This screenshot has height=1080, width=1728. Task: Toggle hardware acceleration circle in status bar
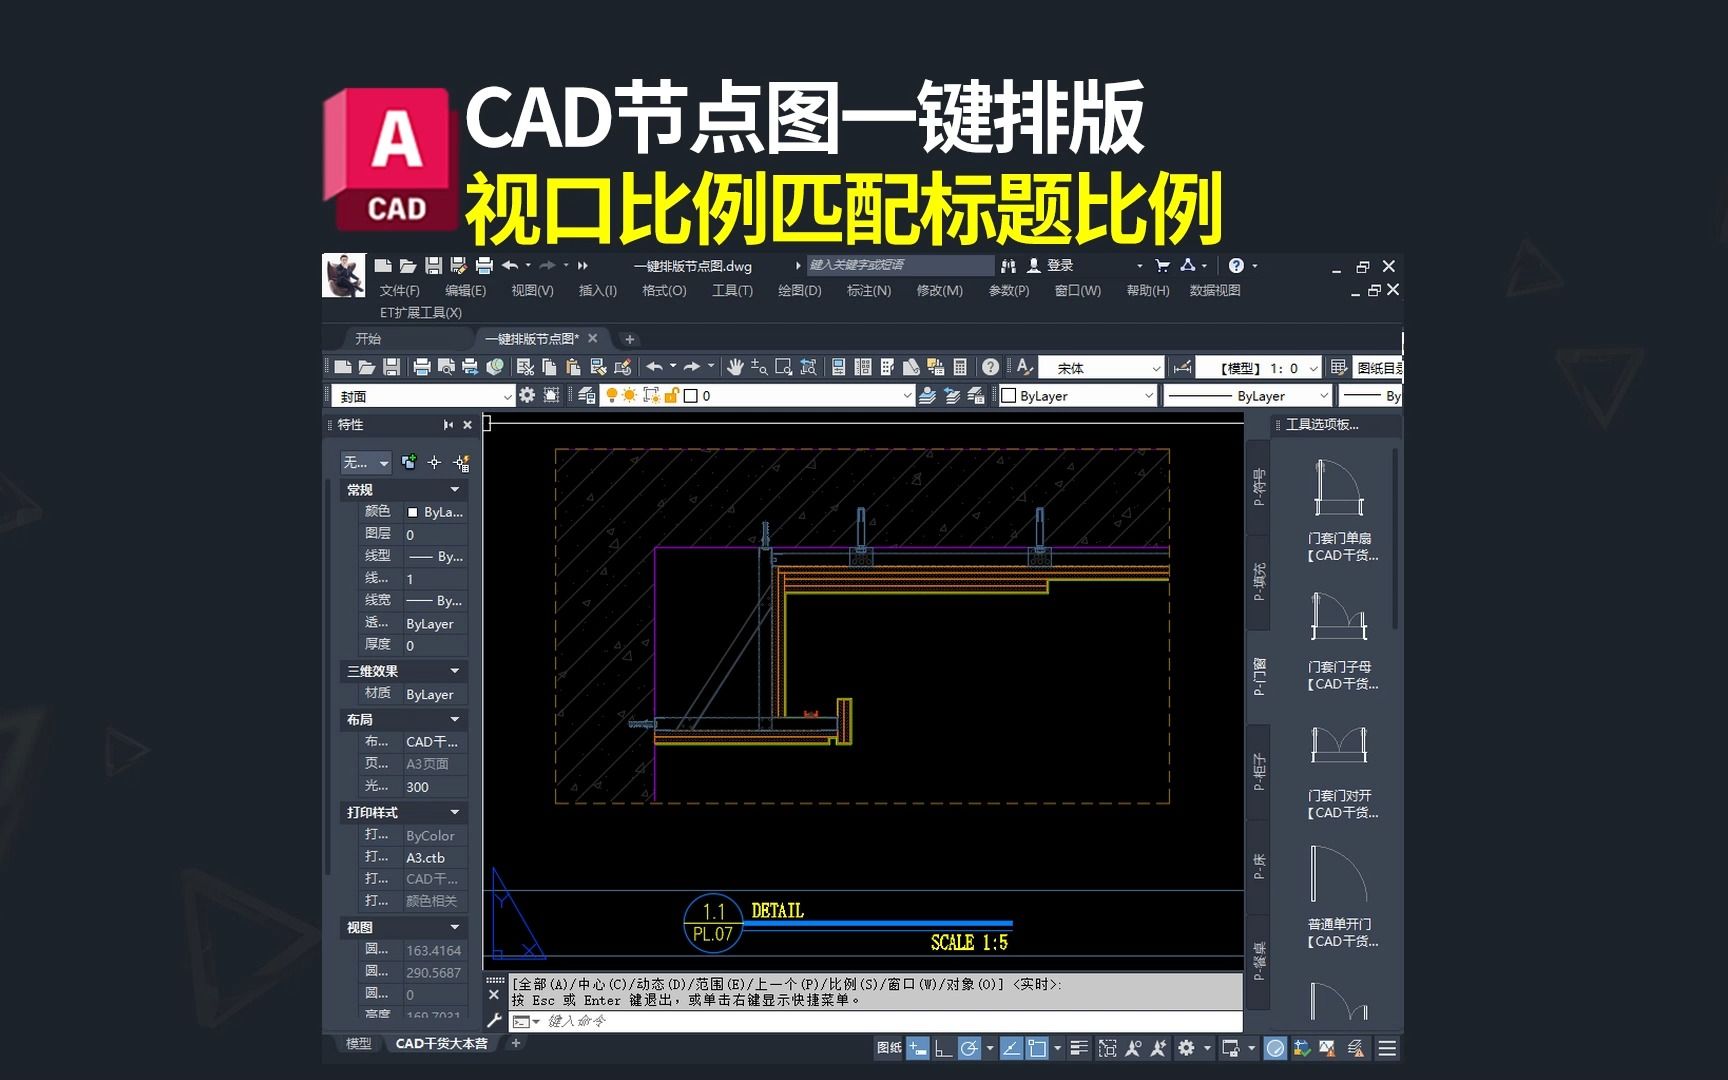1275,1048
